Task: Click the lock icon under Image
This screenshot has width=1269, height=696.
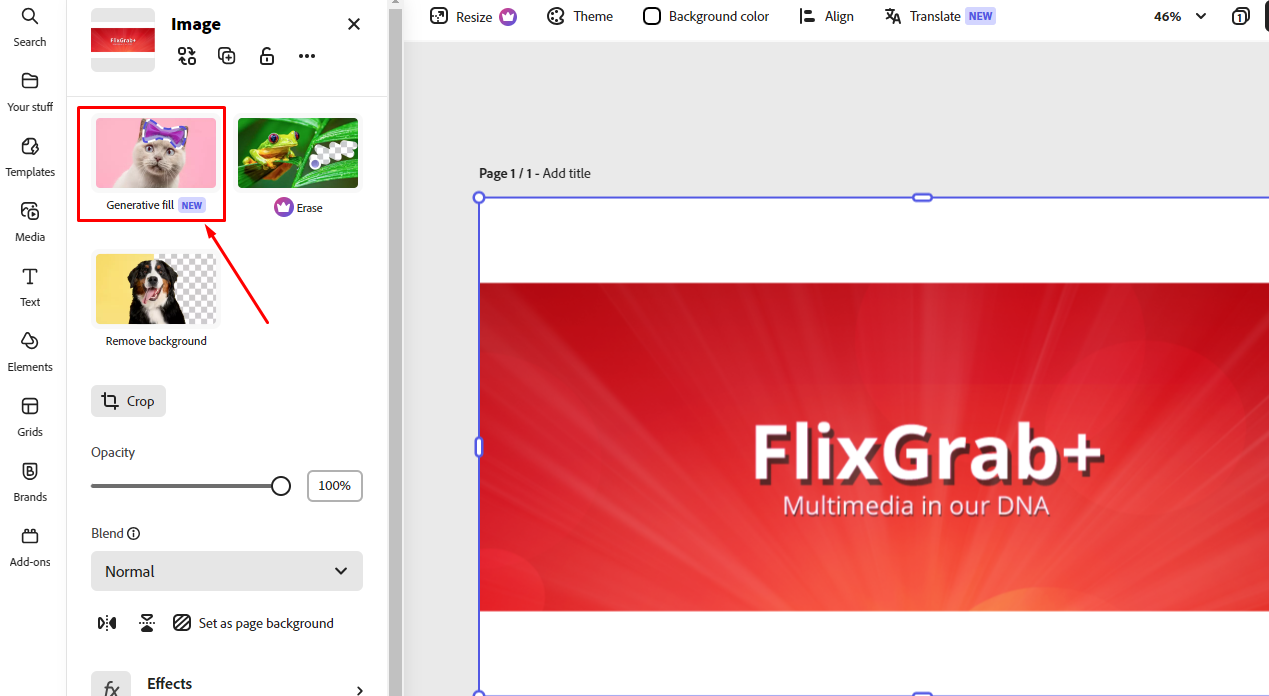Action: click(x=267, y=56)
